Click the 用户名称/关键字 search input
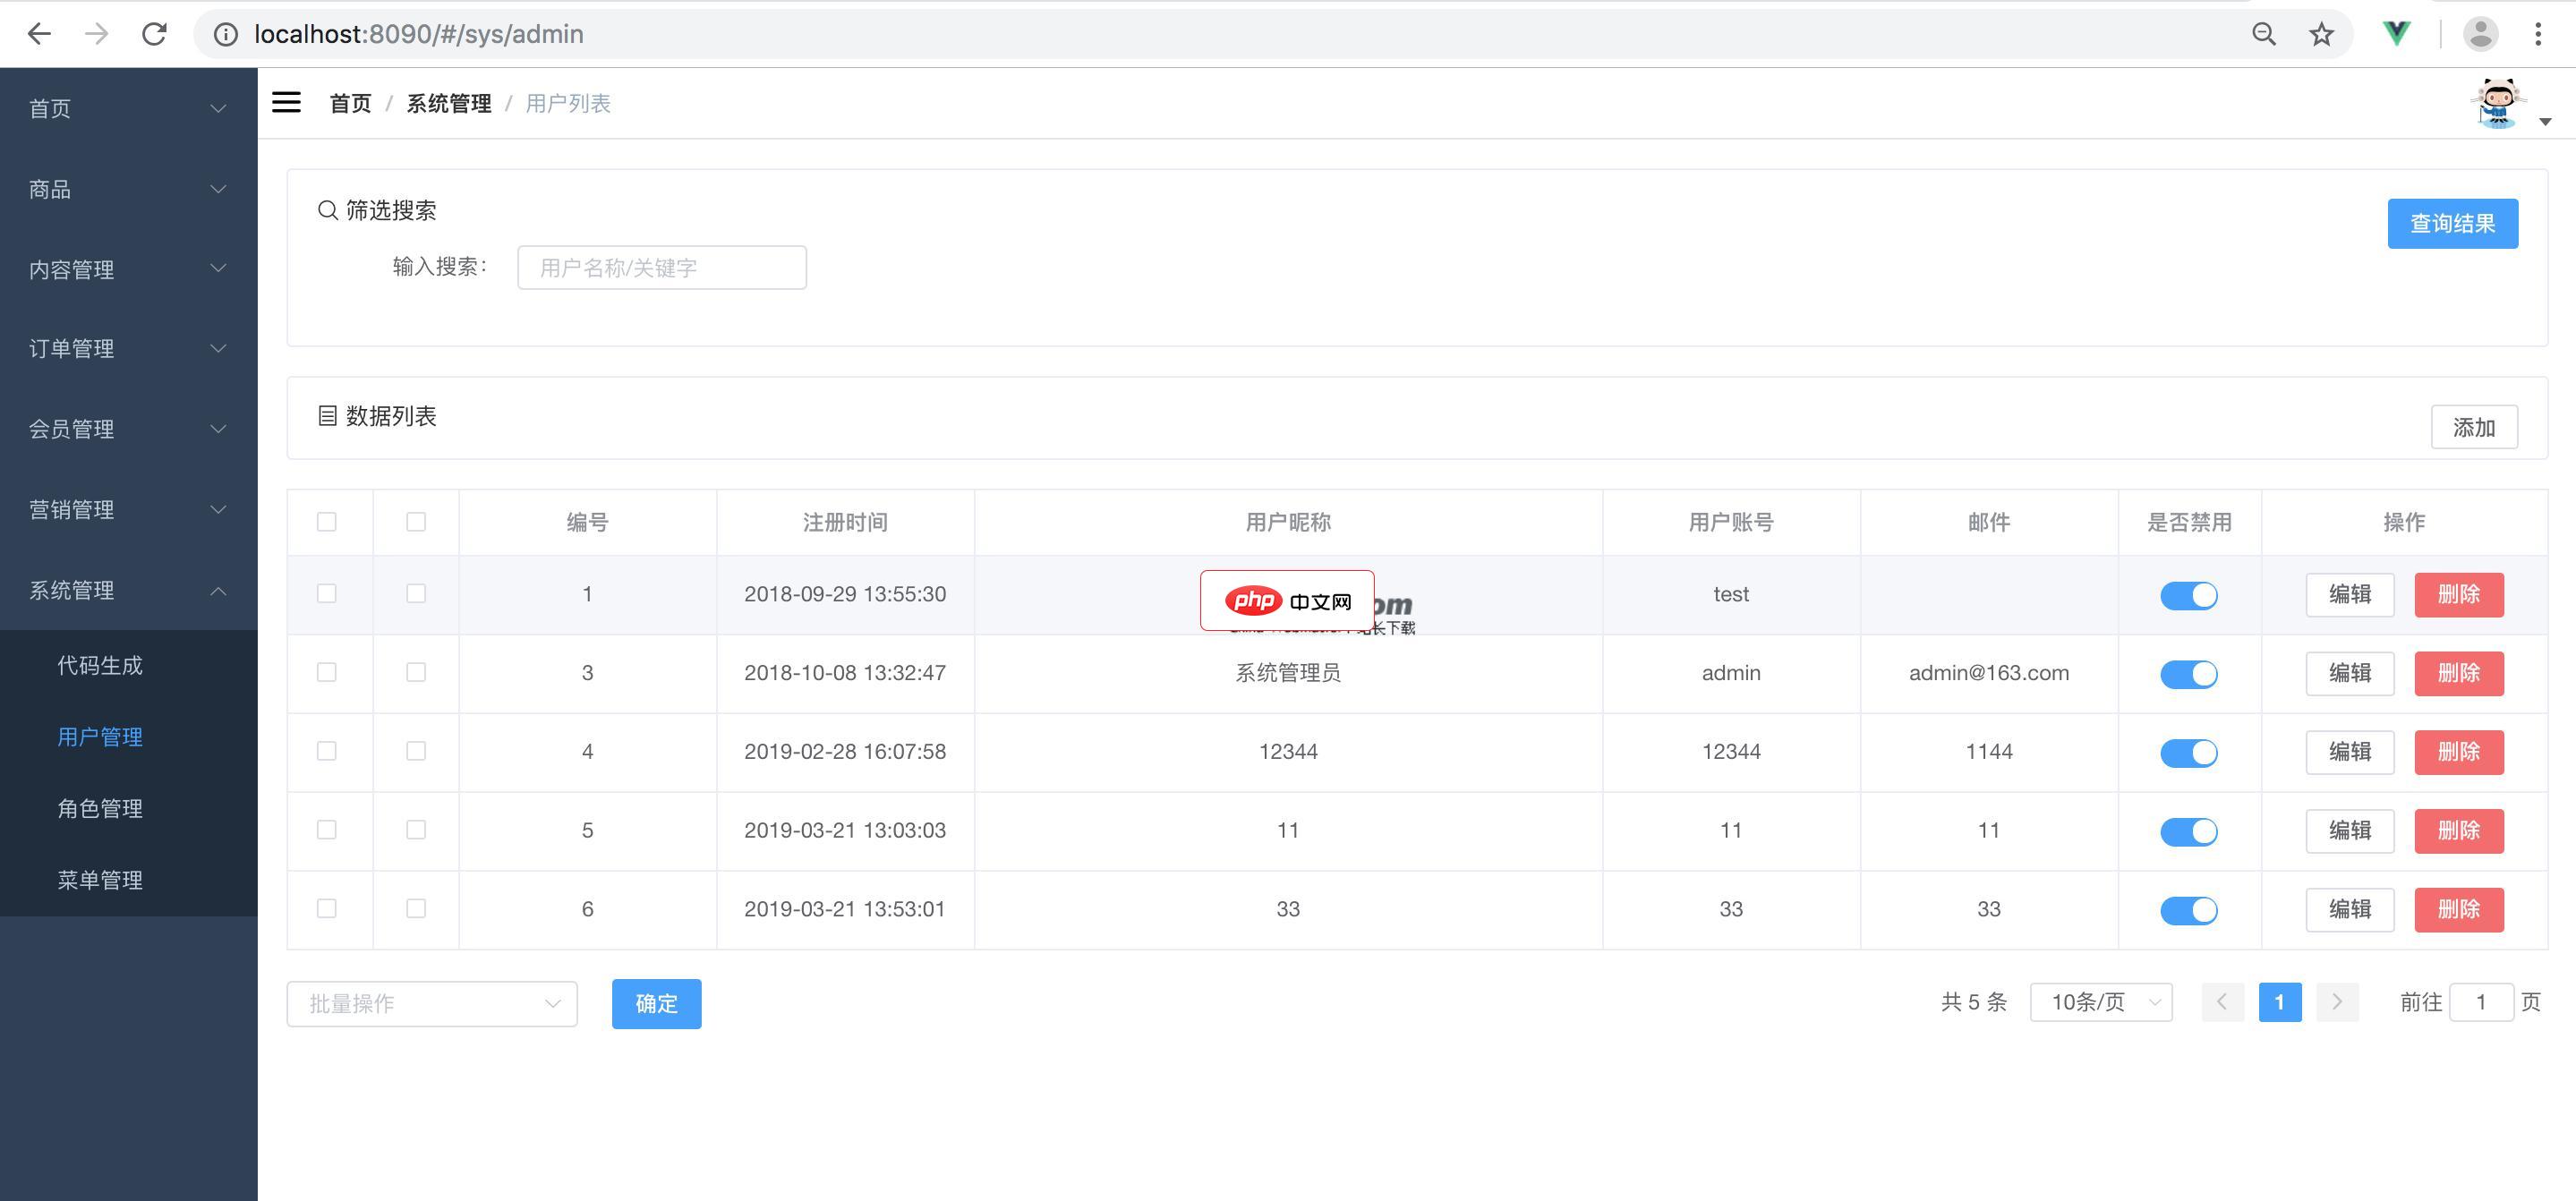 661,268
